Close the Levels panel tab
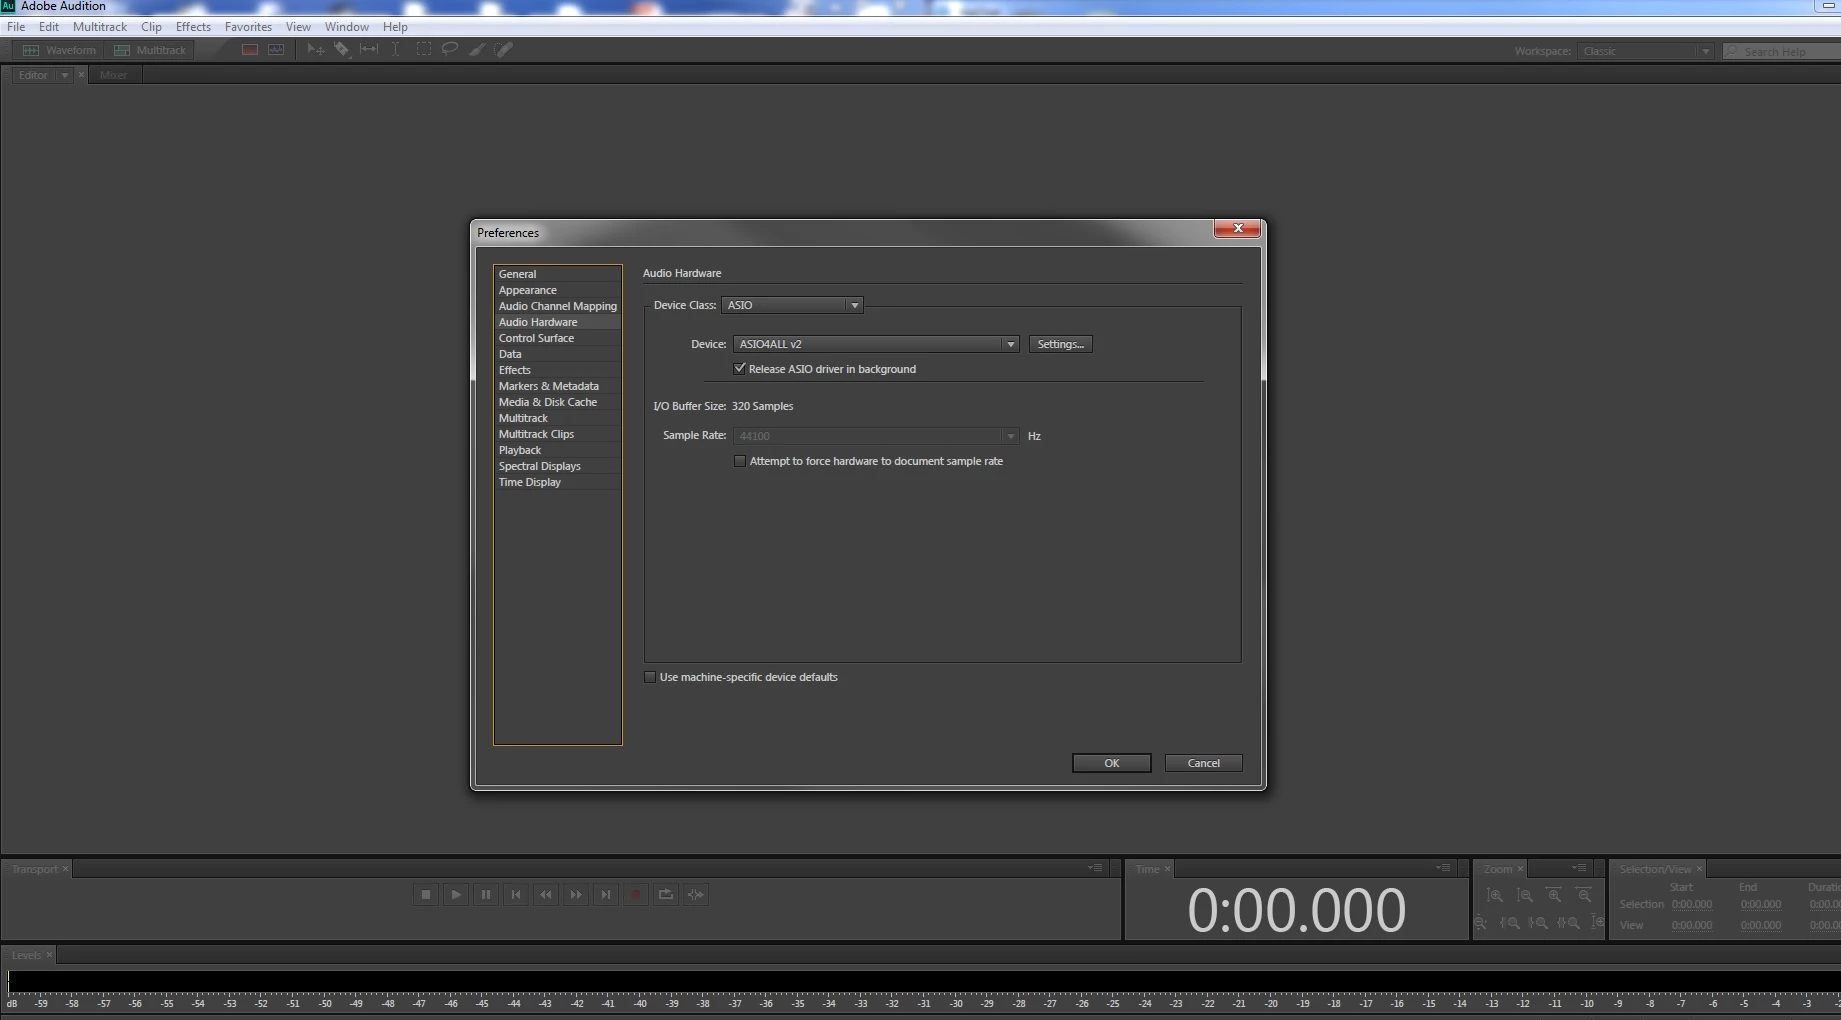 click(49, 955)
